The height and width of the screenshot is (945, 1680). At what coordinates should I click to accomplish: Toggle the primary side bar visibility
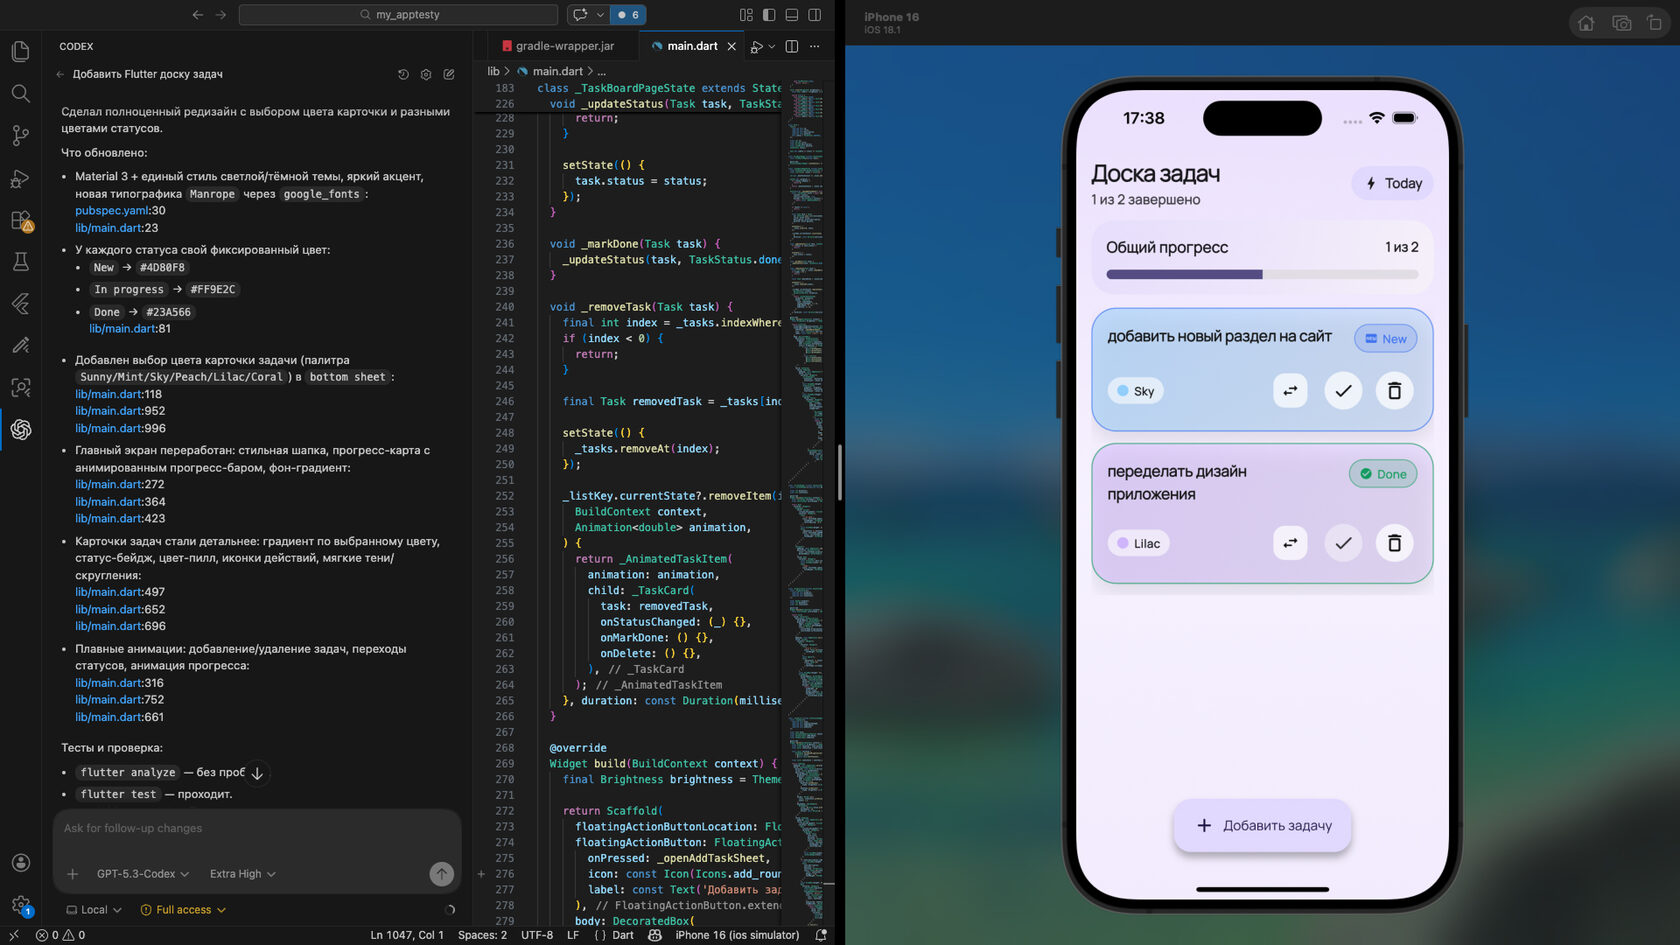769,15
